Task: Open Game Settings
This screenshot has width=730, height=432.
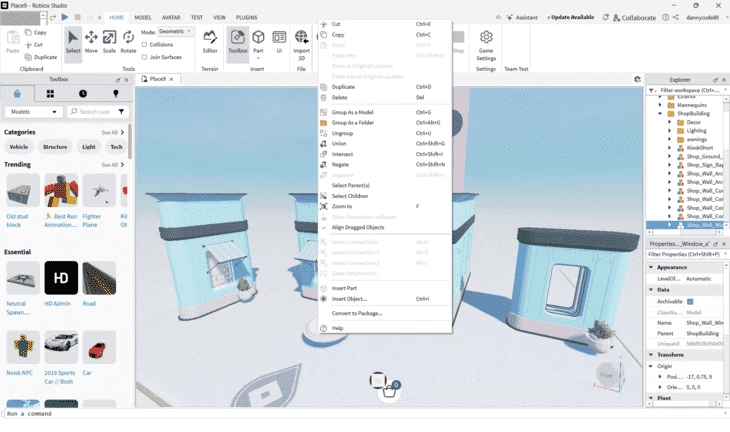Action: click(486, 46)
